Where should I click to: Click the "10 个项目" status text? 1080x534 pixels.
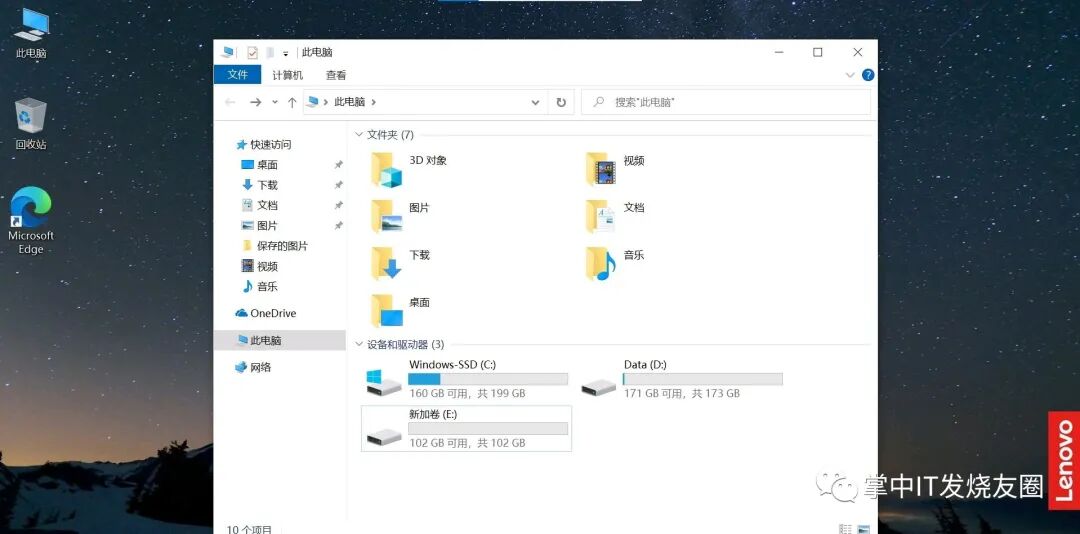point(249,529)
